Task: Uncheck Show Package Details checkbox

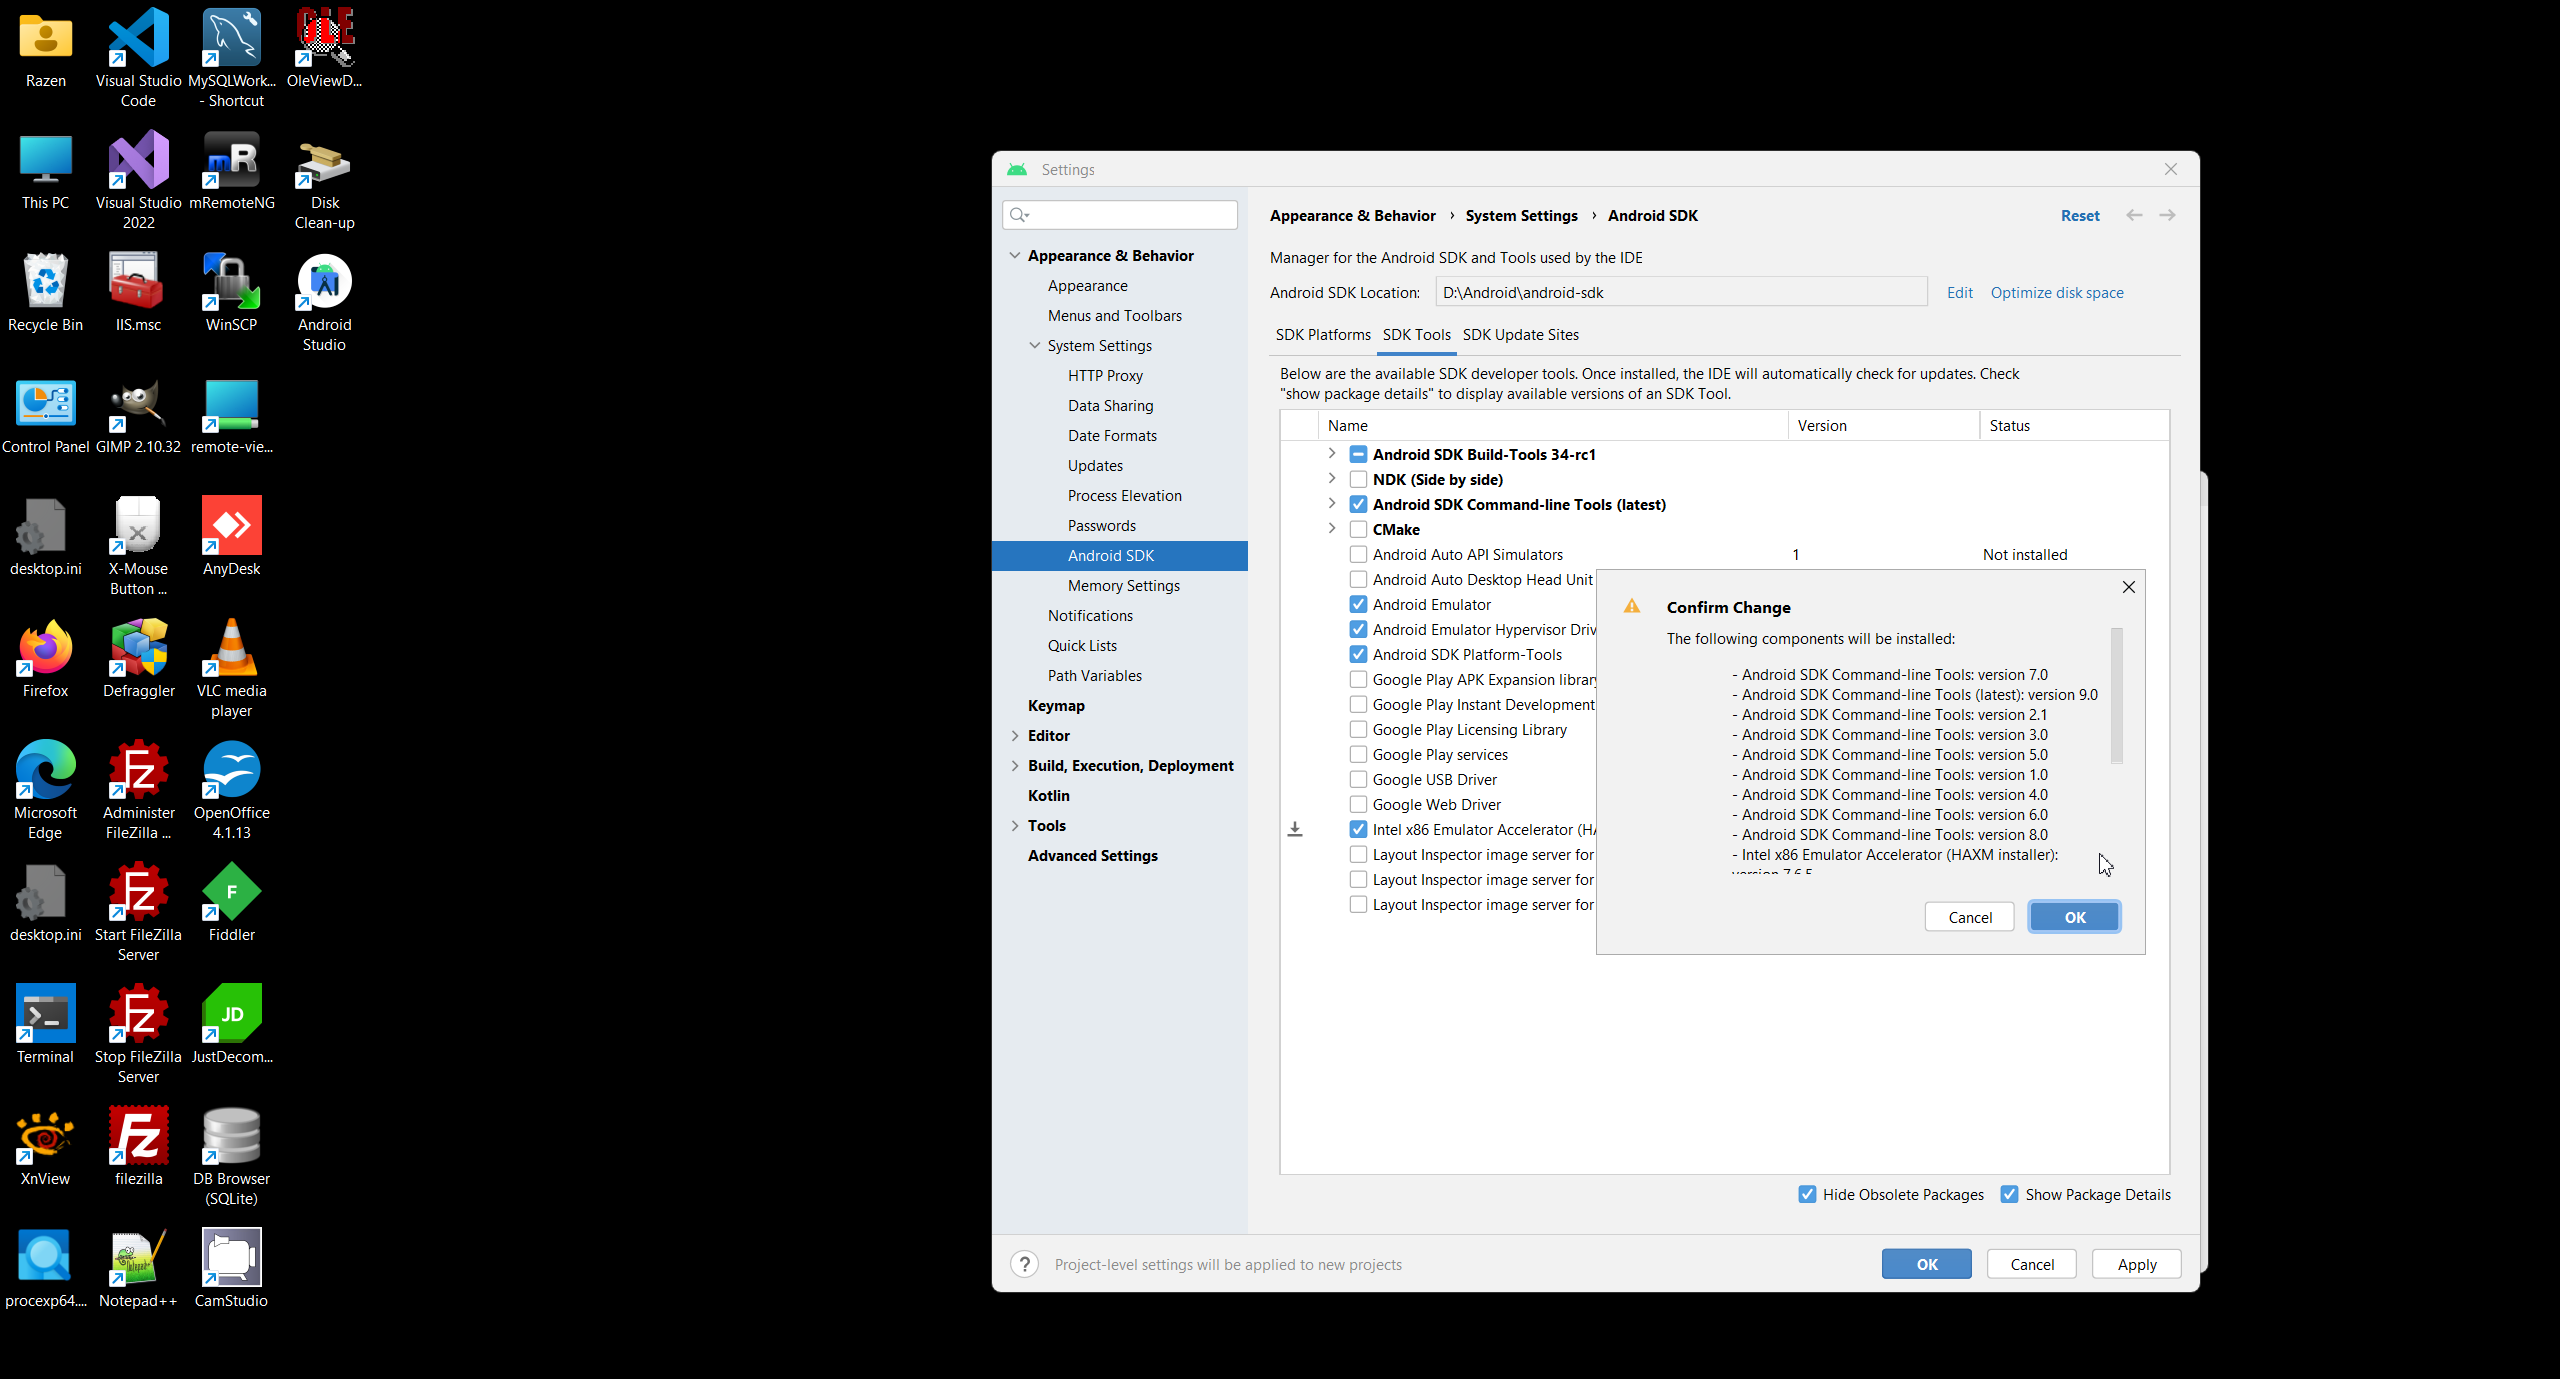Action: 2009,1194
